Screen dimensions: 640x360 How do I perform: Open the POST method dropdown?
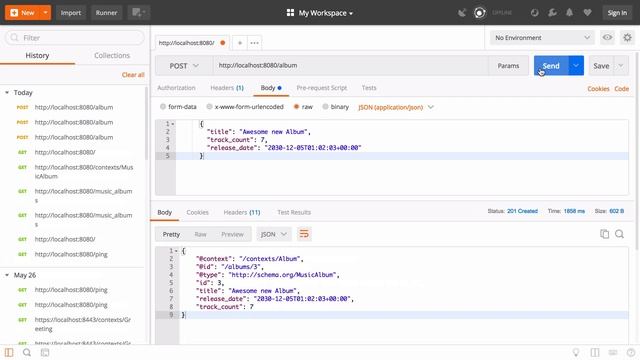click(x=184, y=66)
